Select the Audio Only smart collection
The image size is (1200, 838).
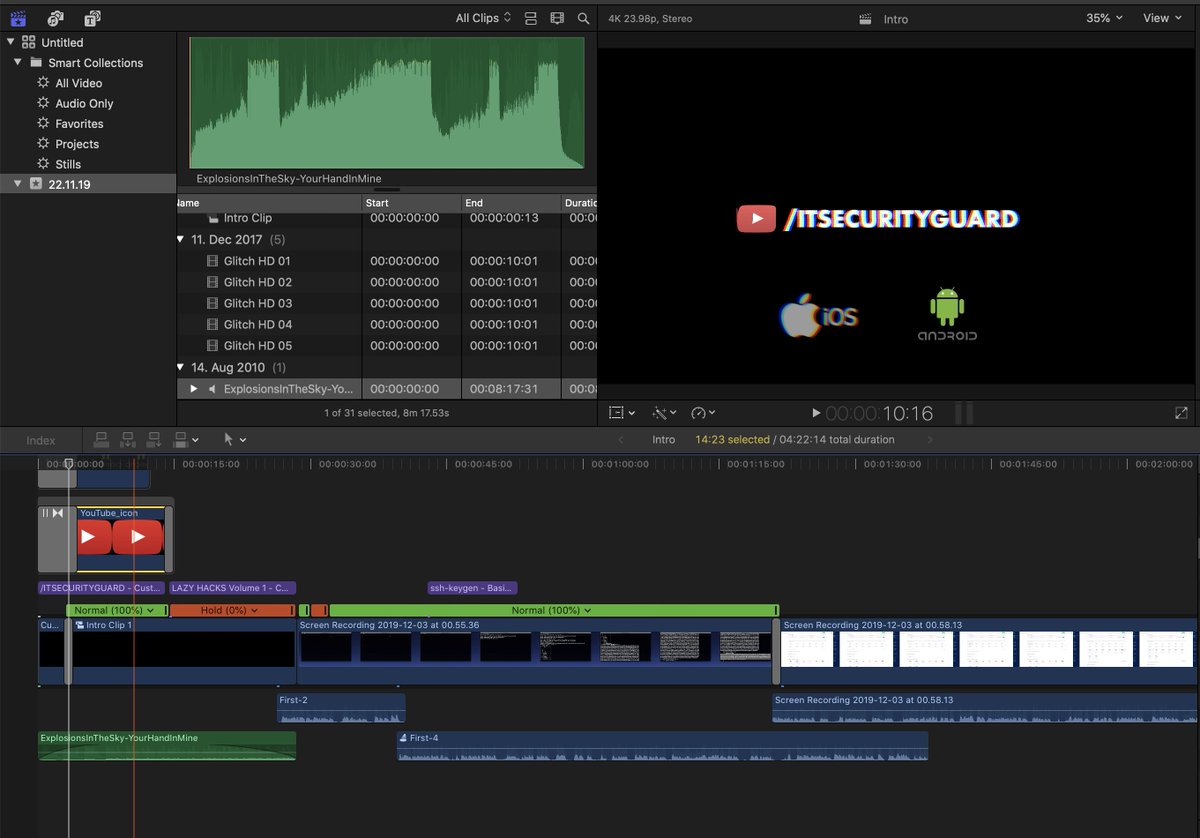[x=84, y=103]
